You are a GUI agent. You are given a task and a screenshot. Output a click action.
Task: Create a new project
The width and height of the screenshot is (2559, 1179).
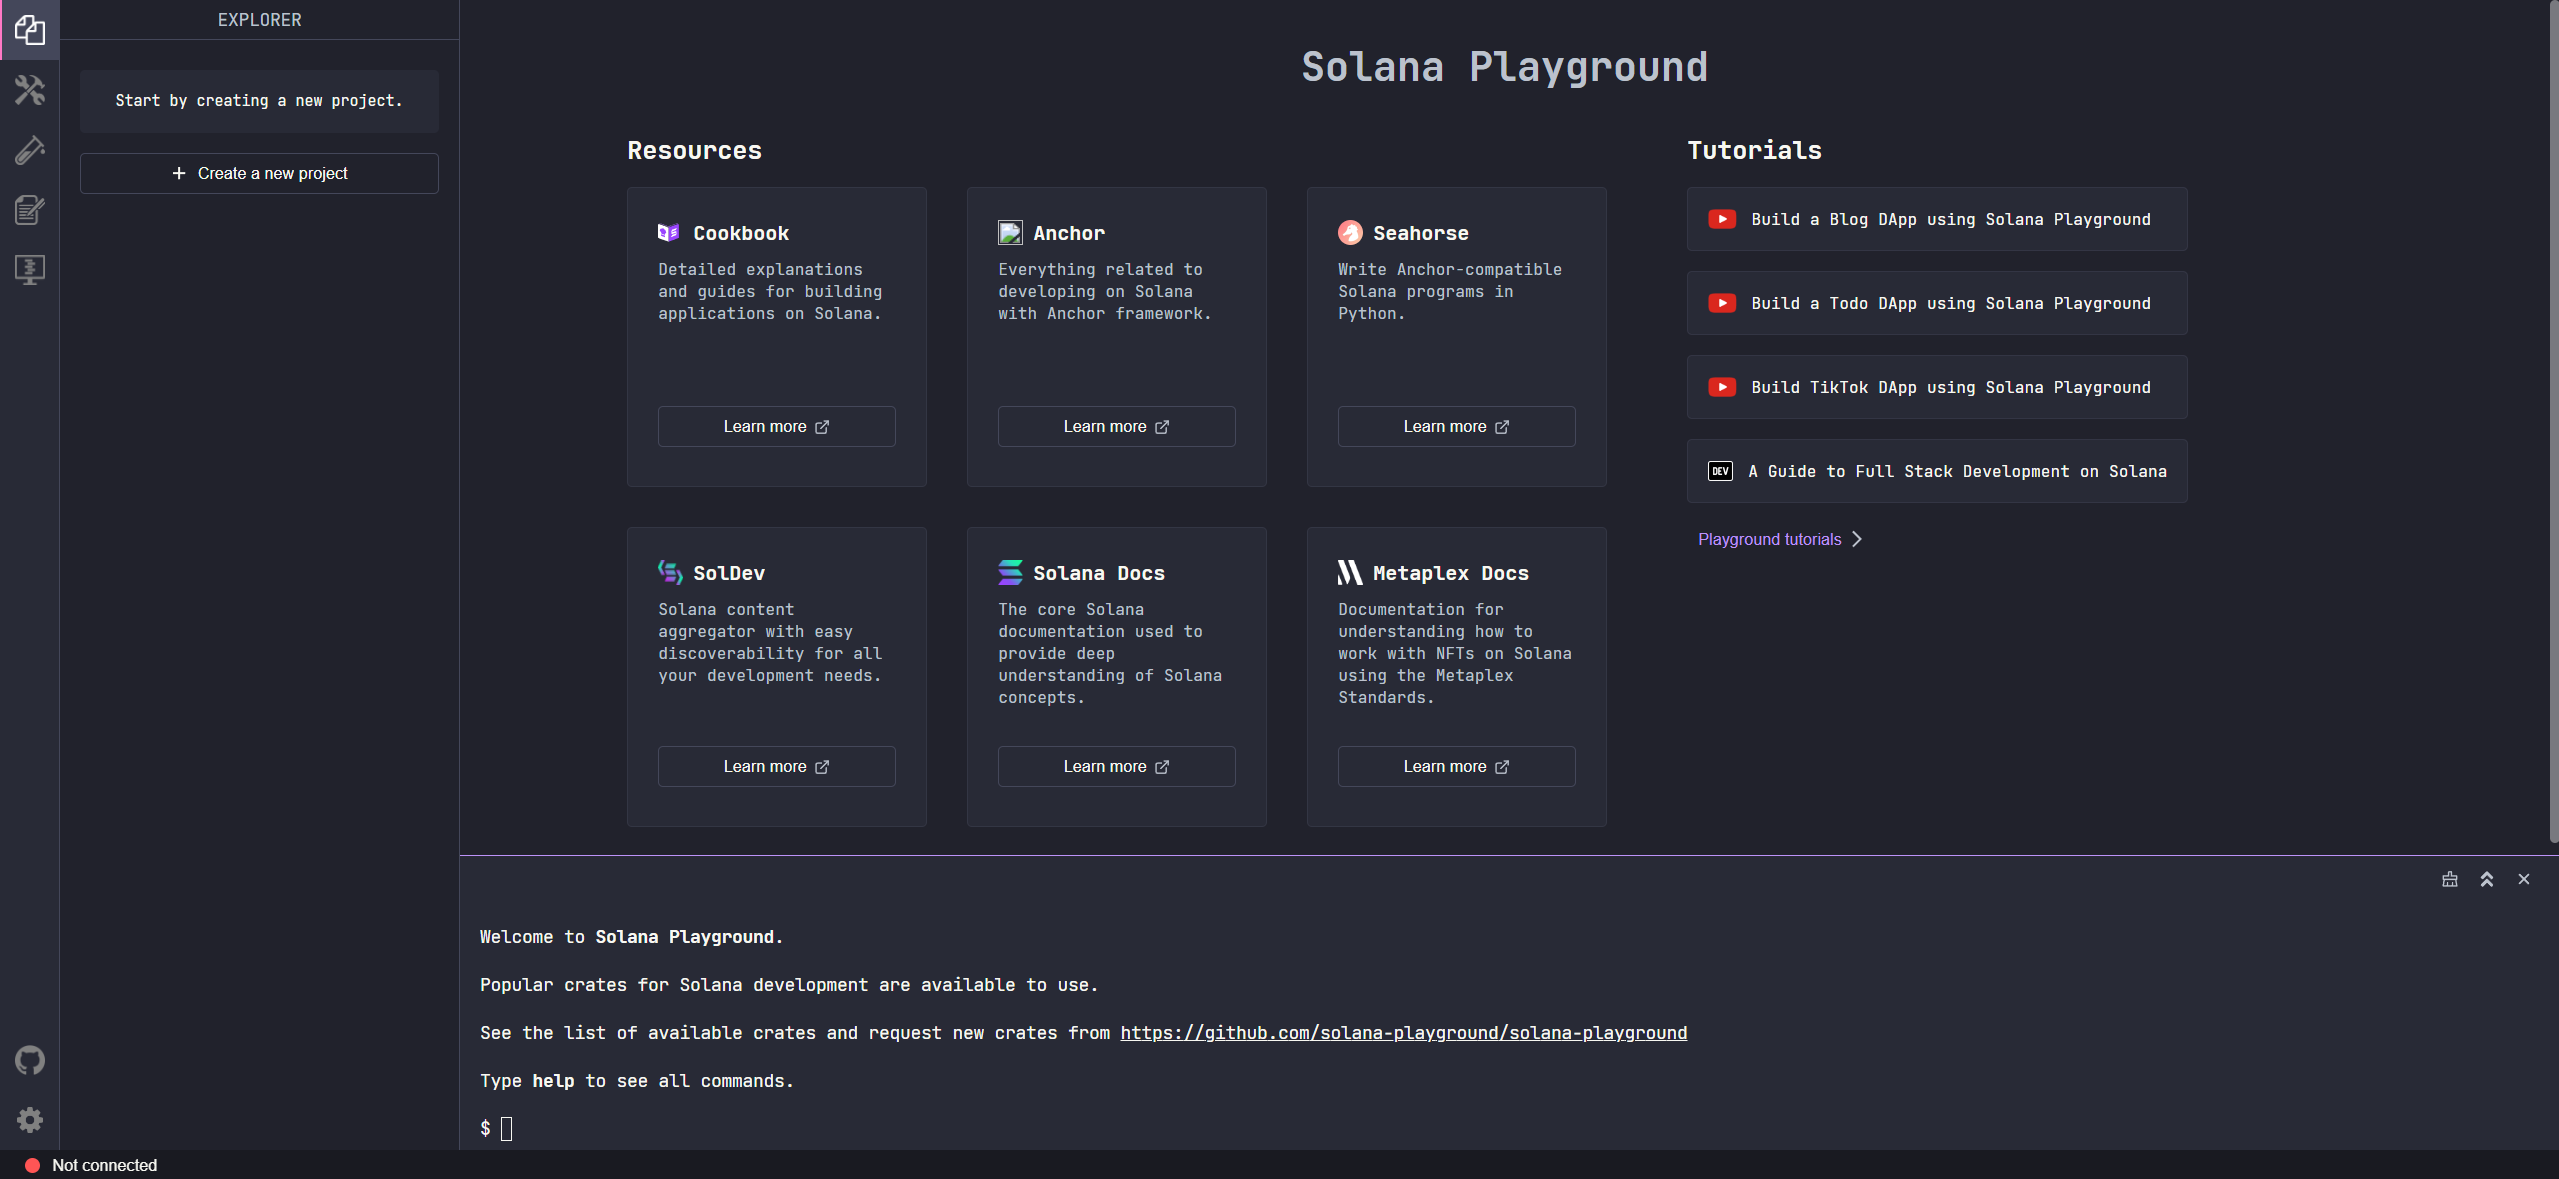pyautogui.click(x=259, y=173)
